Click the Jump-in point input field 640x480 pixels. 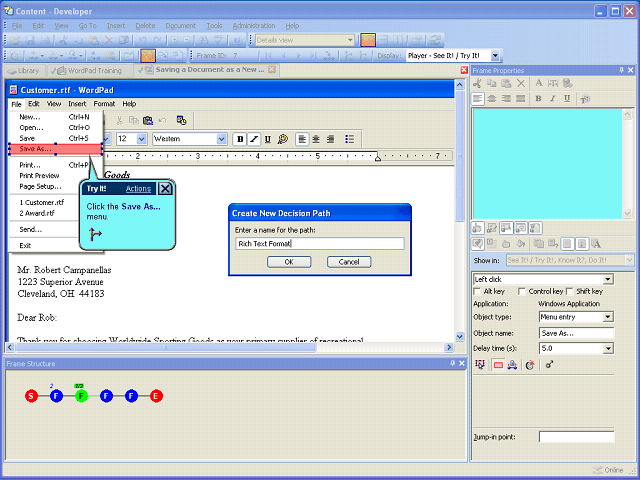click(x=576, y=437)
